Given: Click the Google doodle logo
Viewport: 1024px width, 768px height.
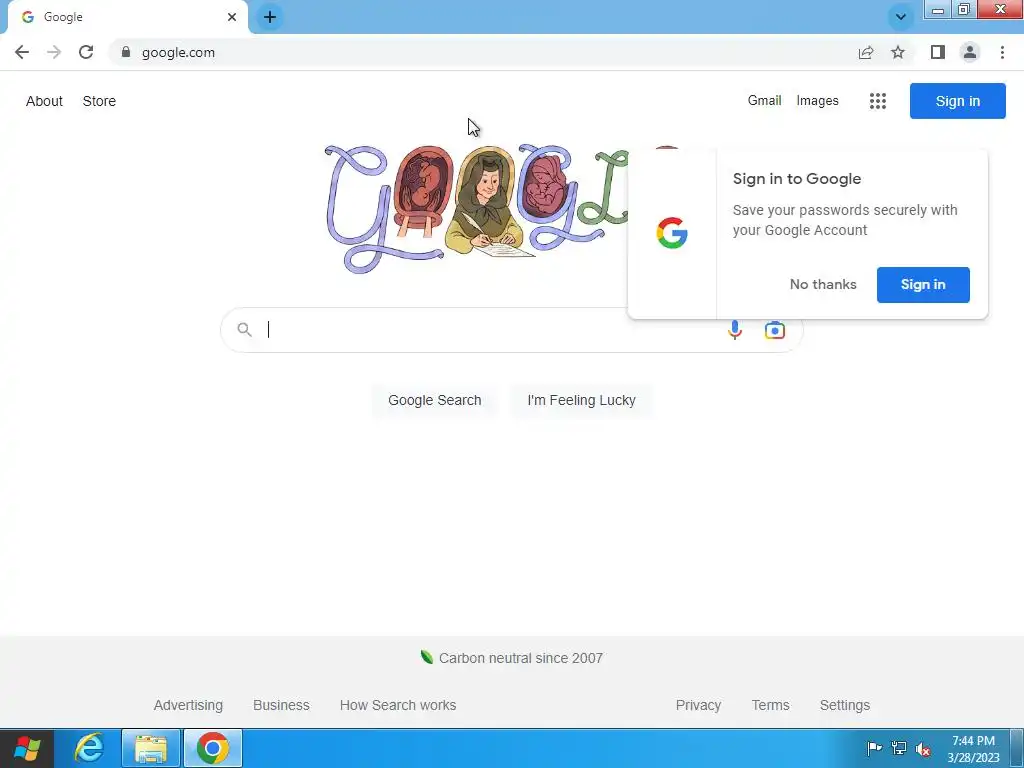Looking at the screenshot, I should click(477, 208).
